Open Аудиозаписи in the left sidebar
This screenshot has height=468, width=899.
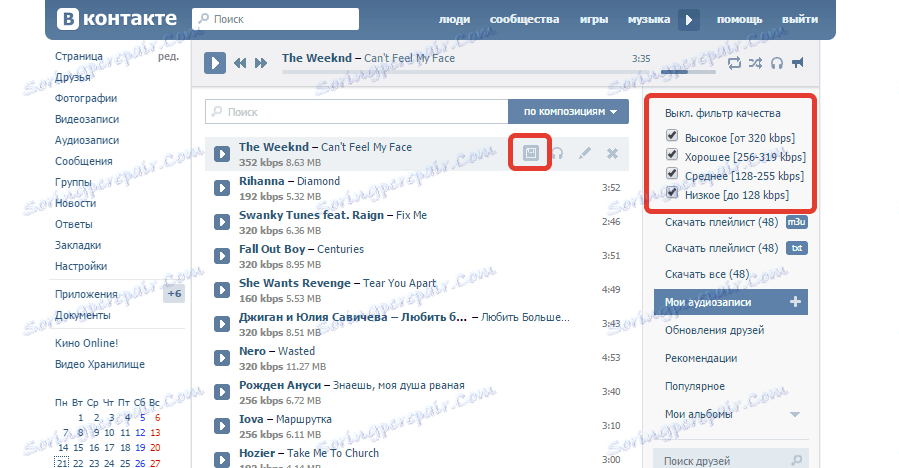point(87,140)
